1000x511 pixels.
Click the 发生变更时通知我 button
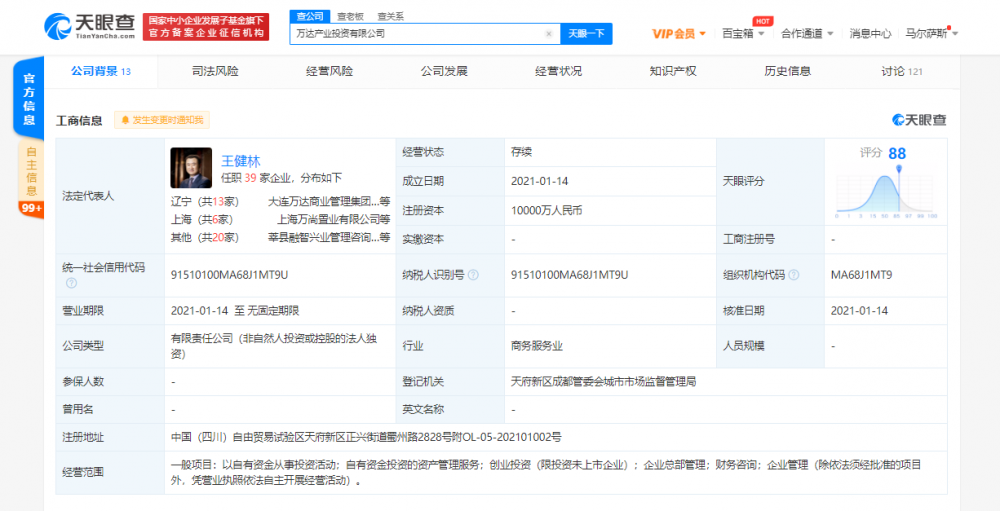coord(162,120)
